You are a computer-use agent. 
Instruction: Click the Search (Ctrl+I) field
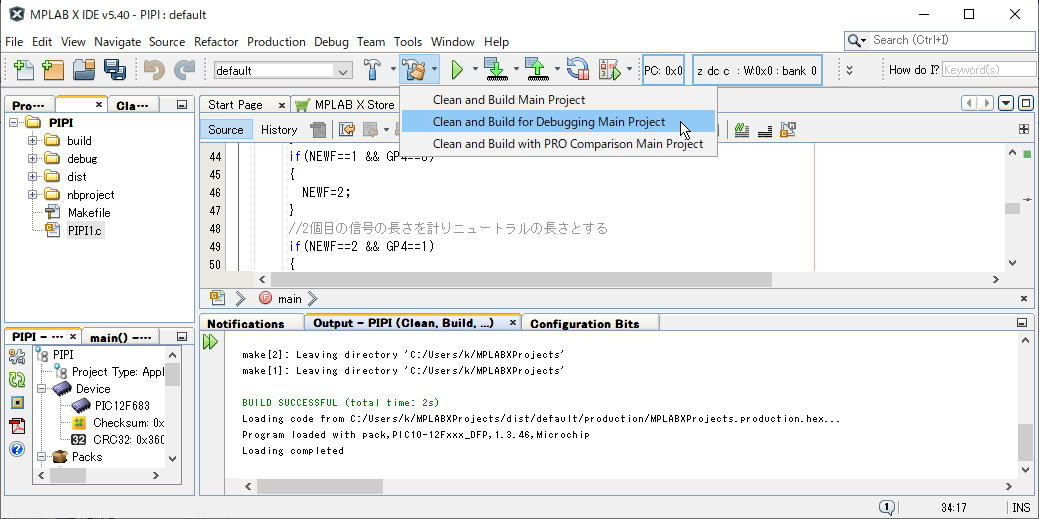tap(953, 40)
